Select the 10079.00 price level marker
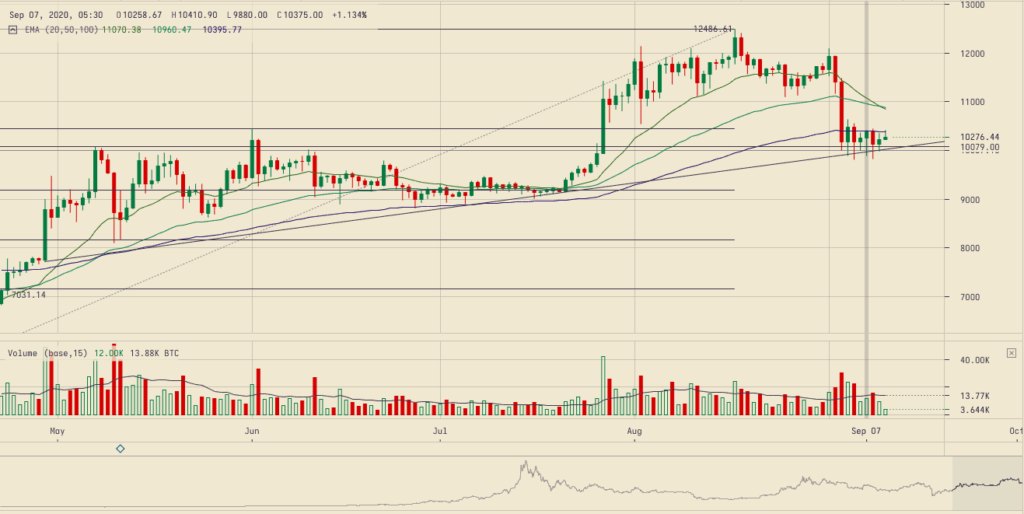The image size is (1024, 514). coord(980,148)
